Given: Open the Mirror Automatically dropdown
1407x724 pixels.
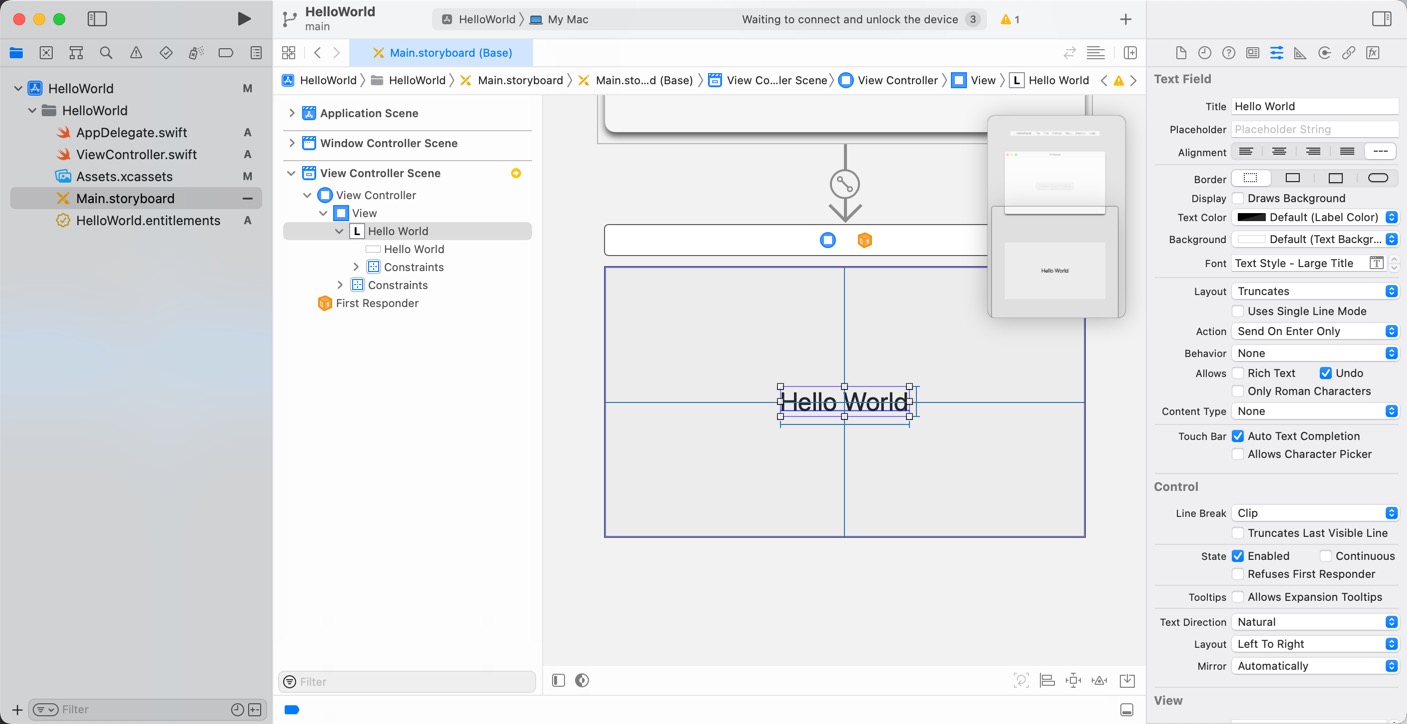Looking at the screenshot, I should [1315, 666].
